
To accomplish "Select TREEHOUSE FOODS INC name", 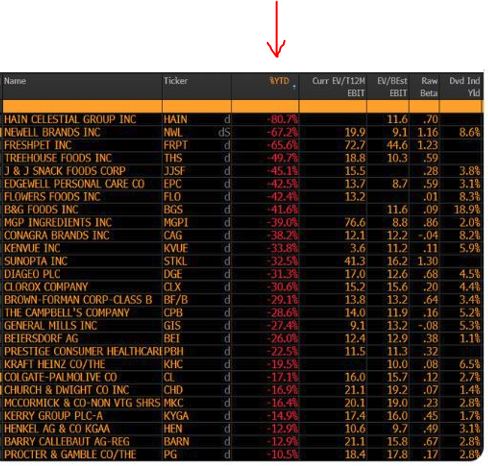I will 58,158.
